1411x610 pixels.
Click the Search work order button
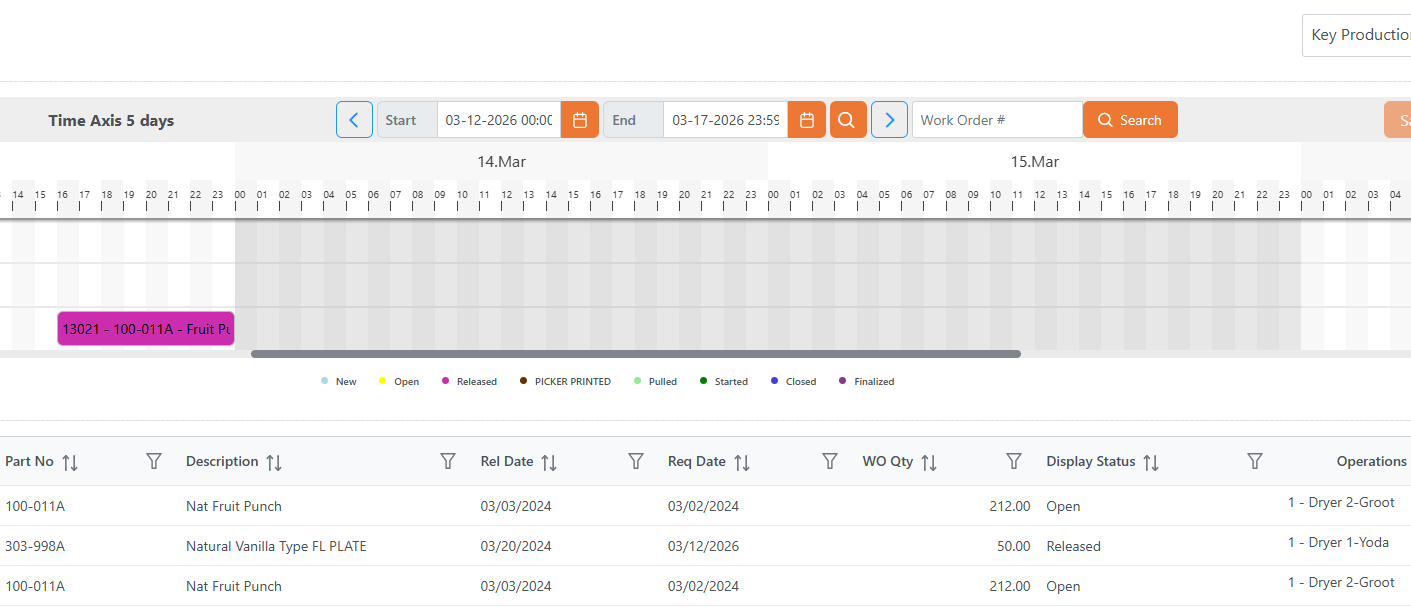pos(1130,120)
